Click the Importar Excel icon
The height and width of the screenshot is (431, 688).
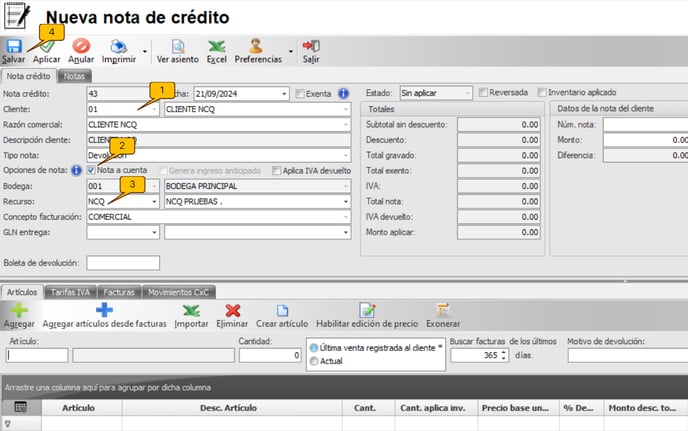pos(191,311)
